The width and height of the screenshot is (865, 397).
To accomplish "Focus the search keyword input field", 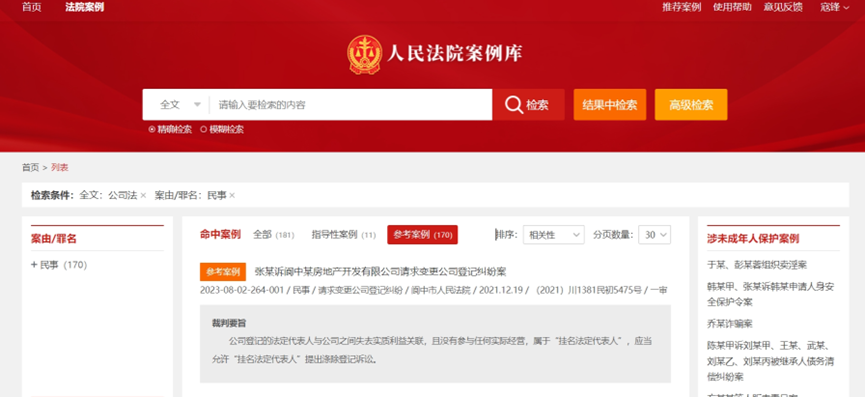I will pyautogui.click(x=351, y=105).
